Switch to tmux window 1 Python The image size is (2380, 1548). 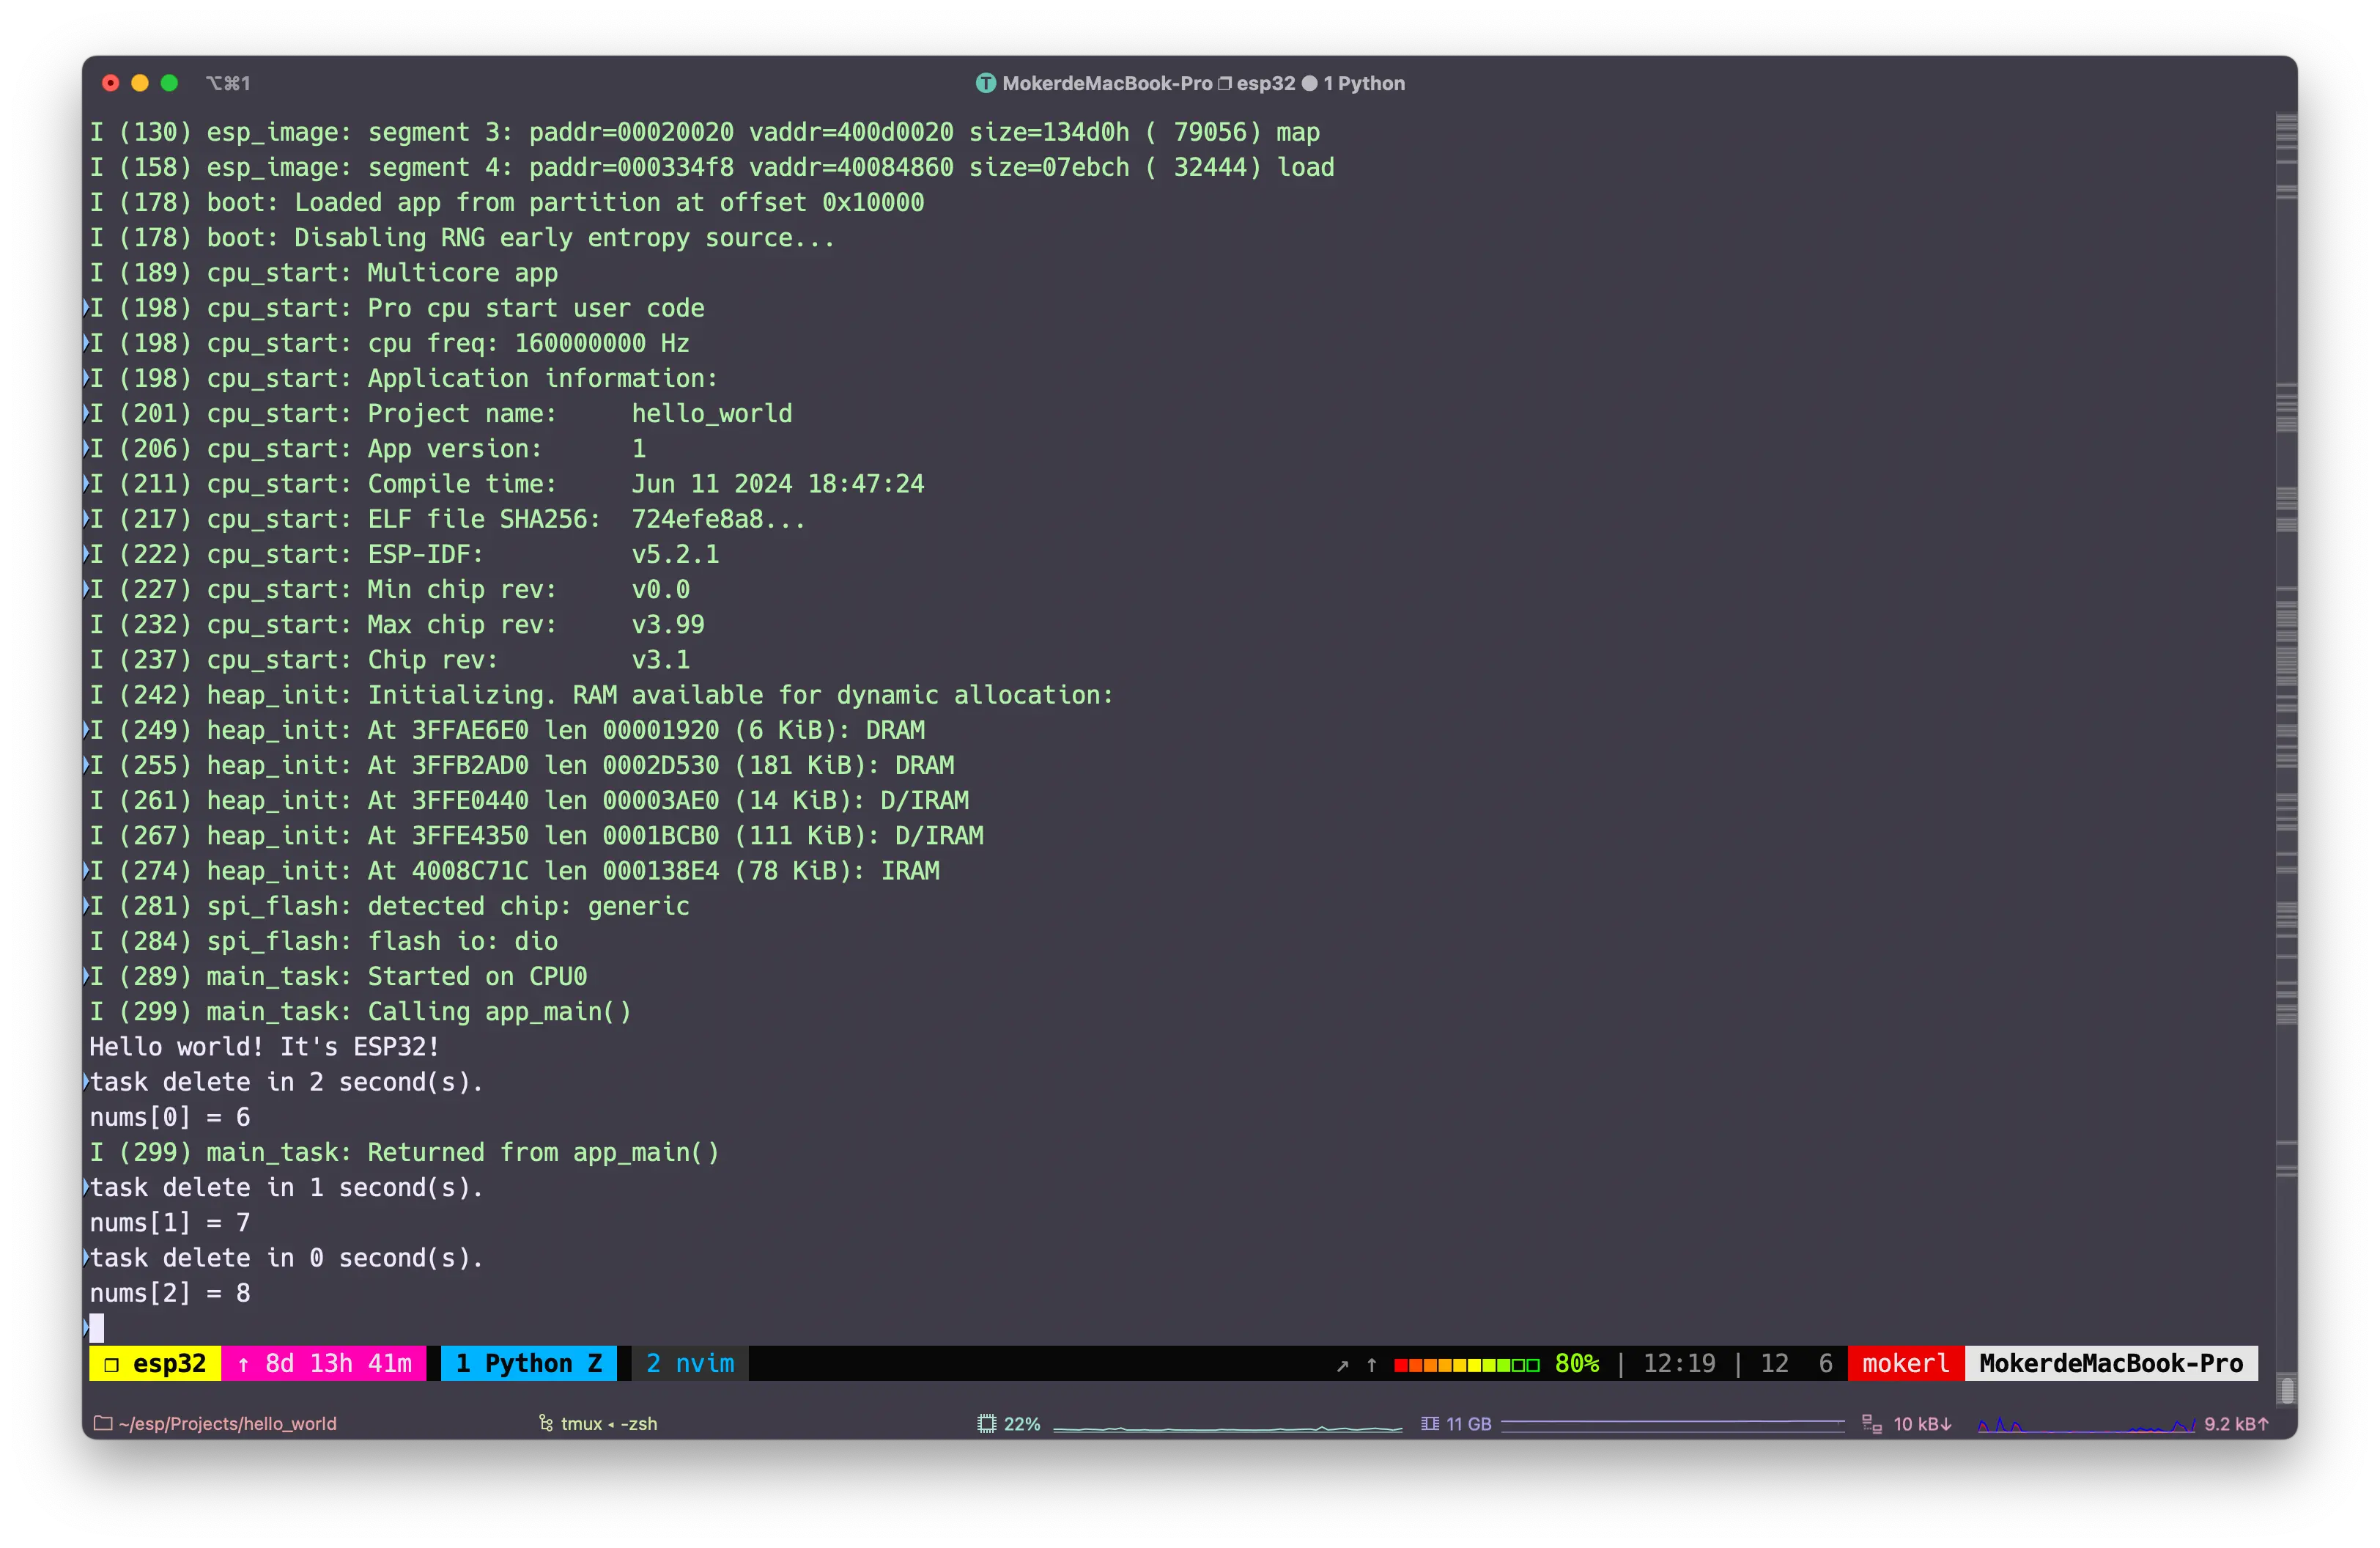(529, 1363)
